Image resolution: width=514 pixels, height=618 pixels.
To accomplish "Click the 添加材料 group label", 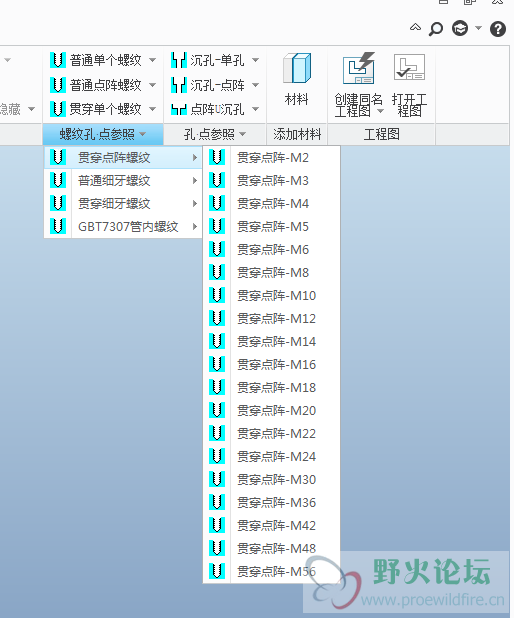I will [297, 134].
